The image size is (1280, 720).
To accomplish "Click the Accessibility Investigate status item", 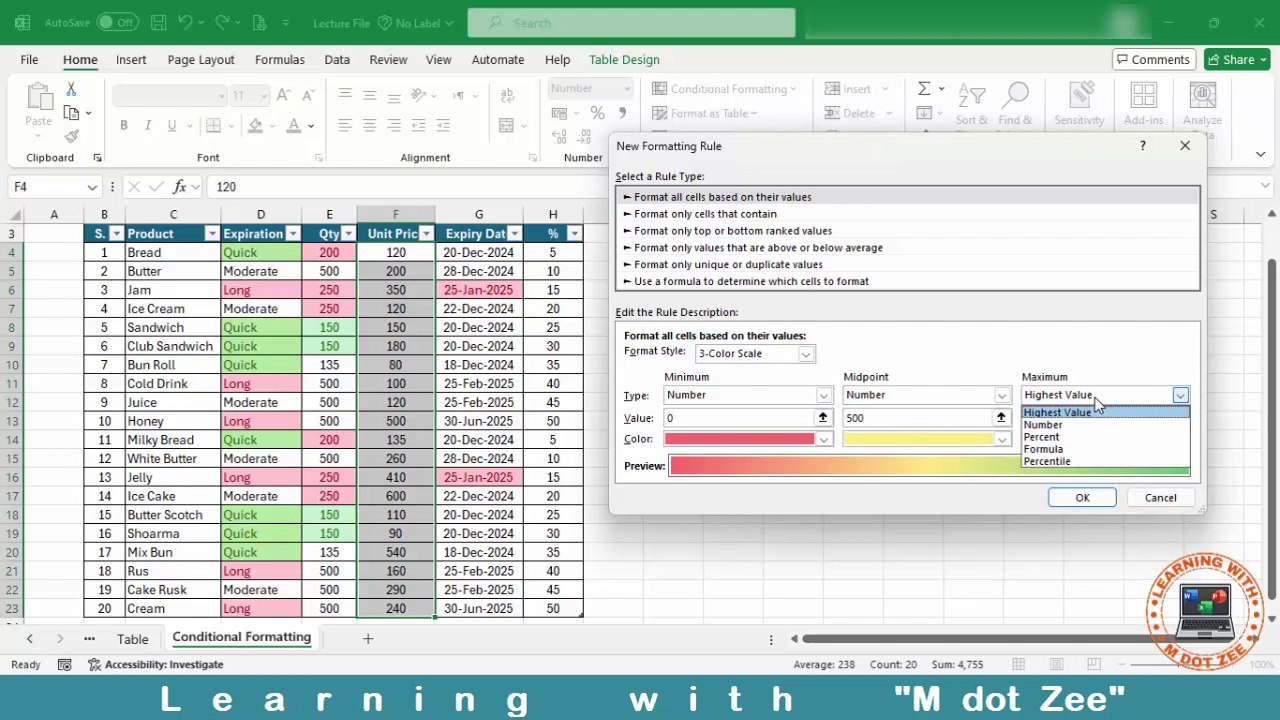I will click(155, 664).
